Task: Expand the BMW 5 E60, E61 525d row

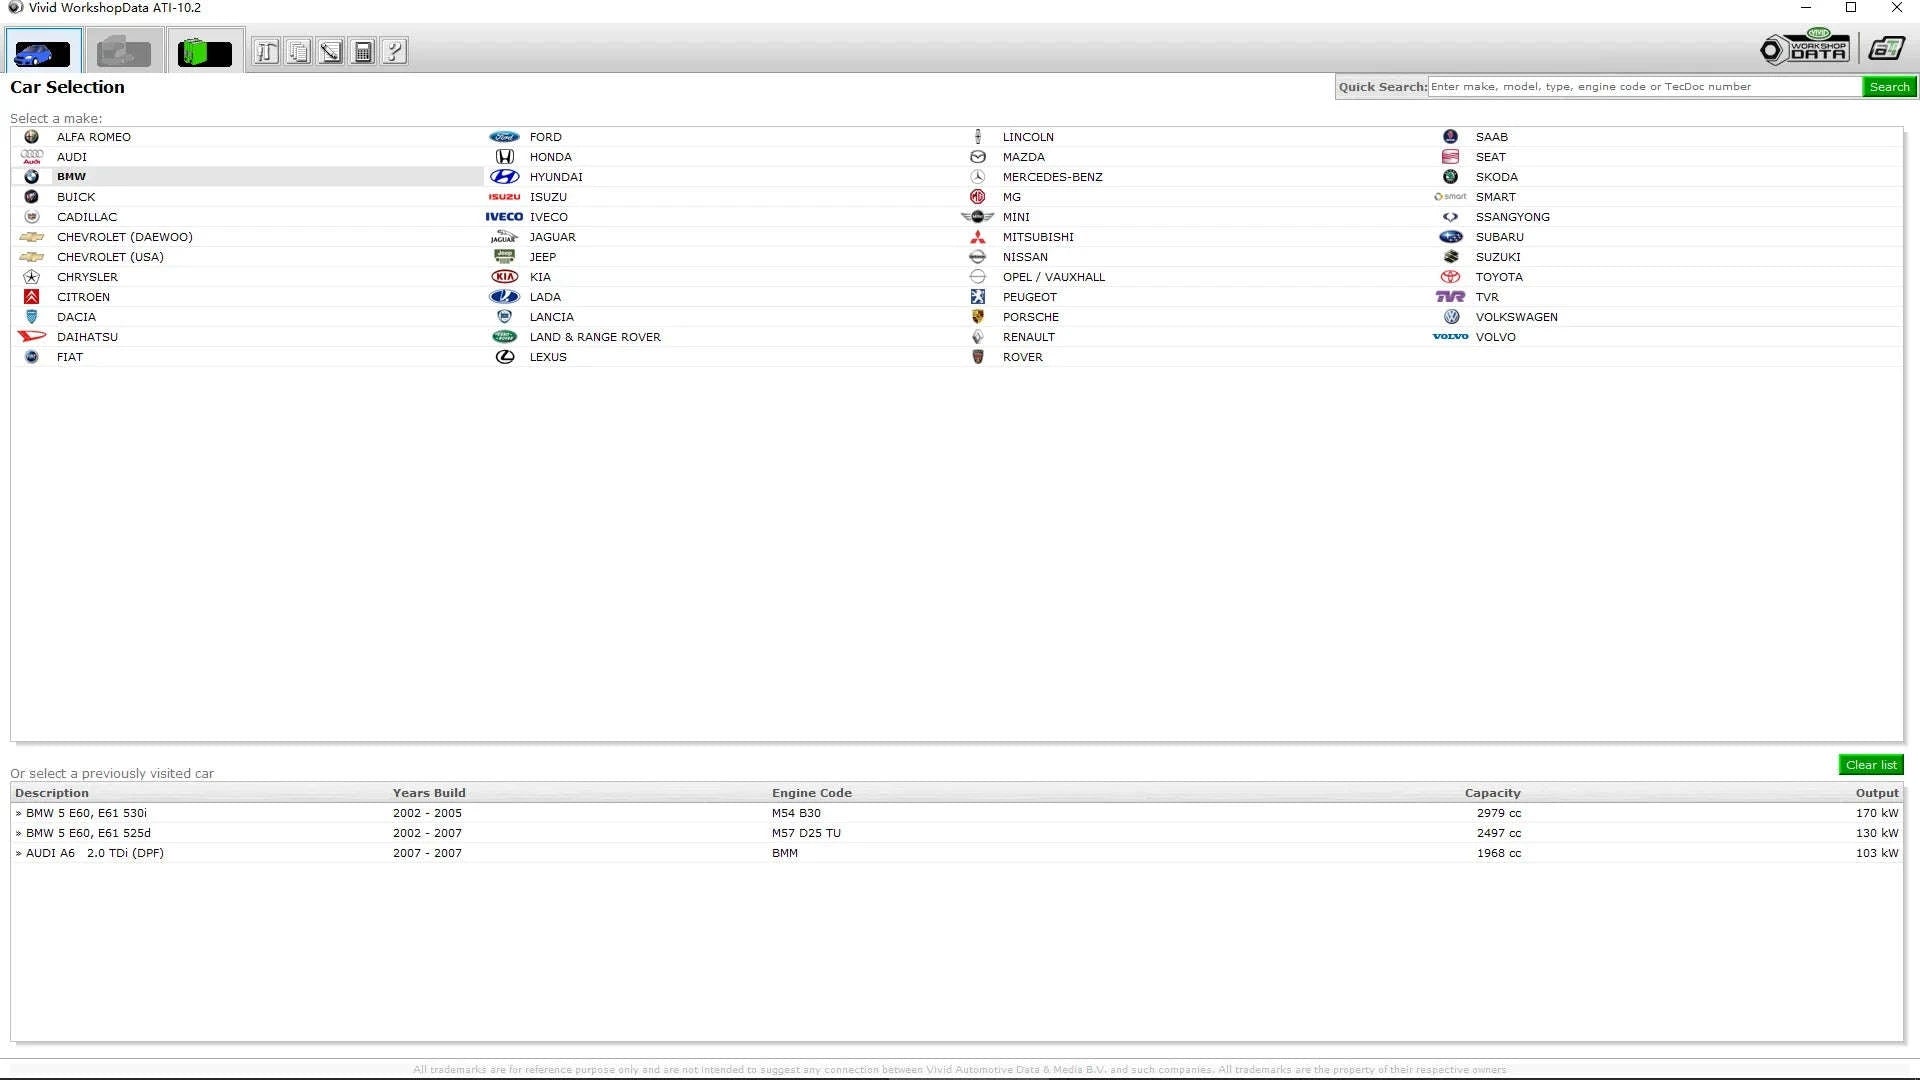Action: [x=88, y=832]
